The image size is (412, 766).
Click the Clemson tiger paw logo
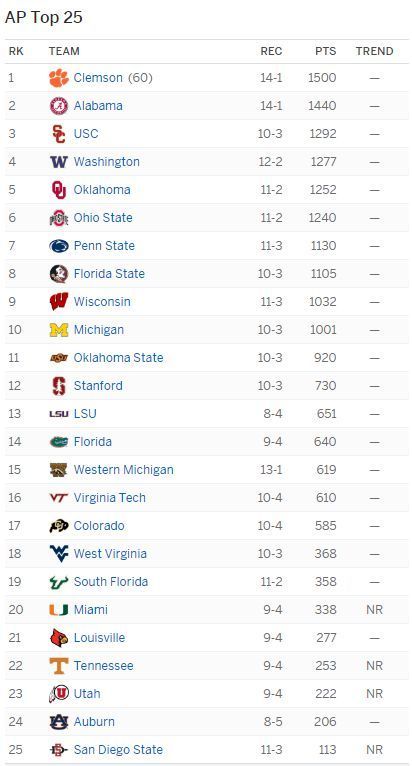click(59, 78)
